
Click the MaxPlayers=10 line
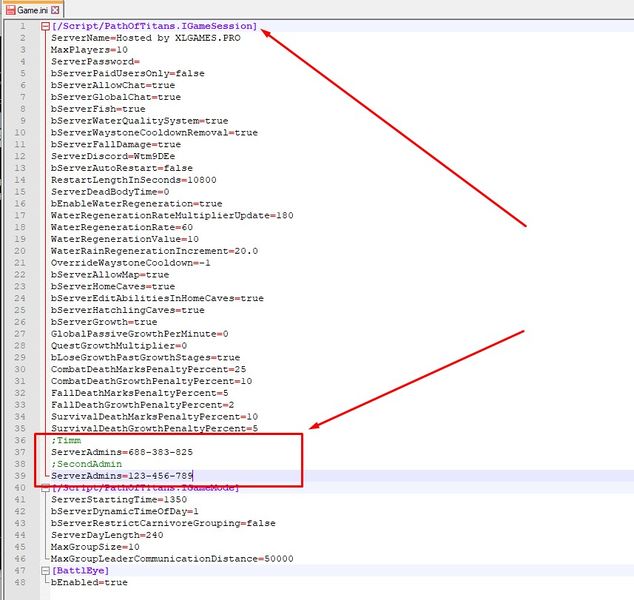point(89,49)
